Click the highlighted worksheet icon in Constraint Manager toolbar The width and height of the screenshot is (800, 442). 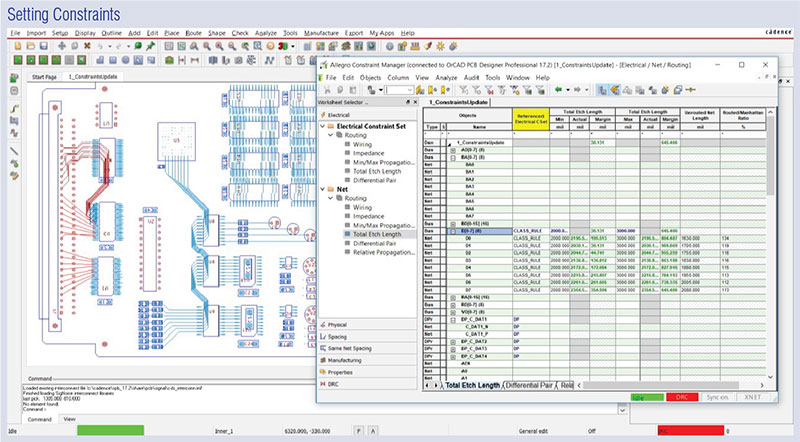[x=603, y=90]
